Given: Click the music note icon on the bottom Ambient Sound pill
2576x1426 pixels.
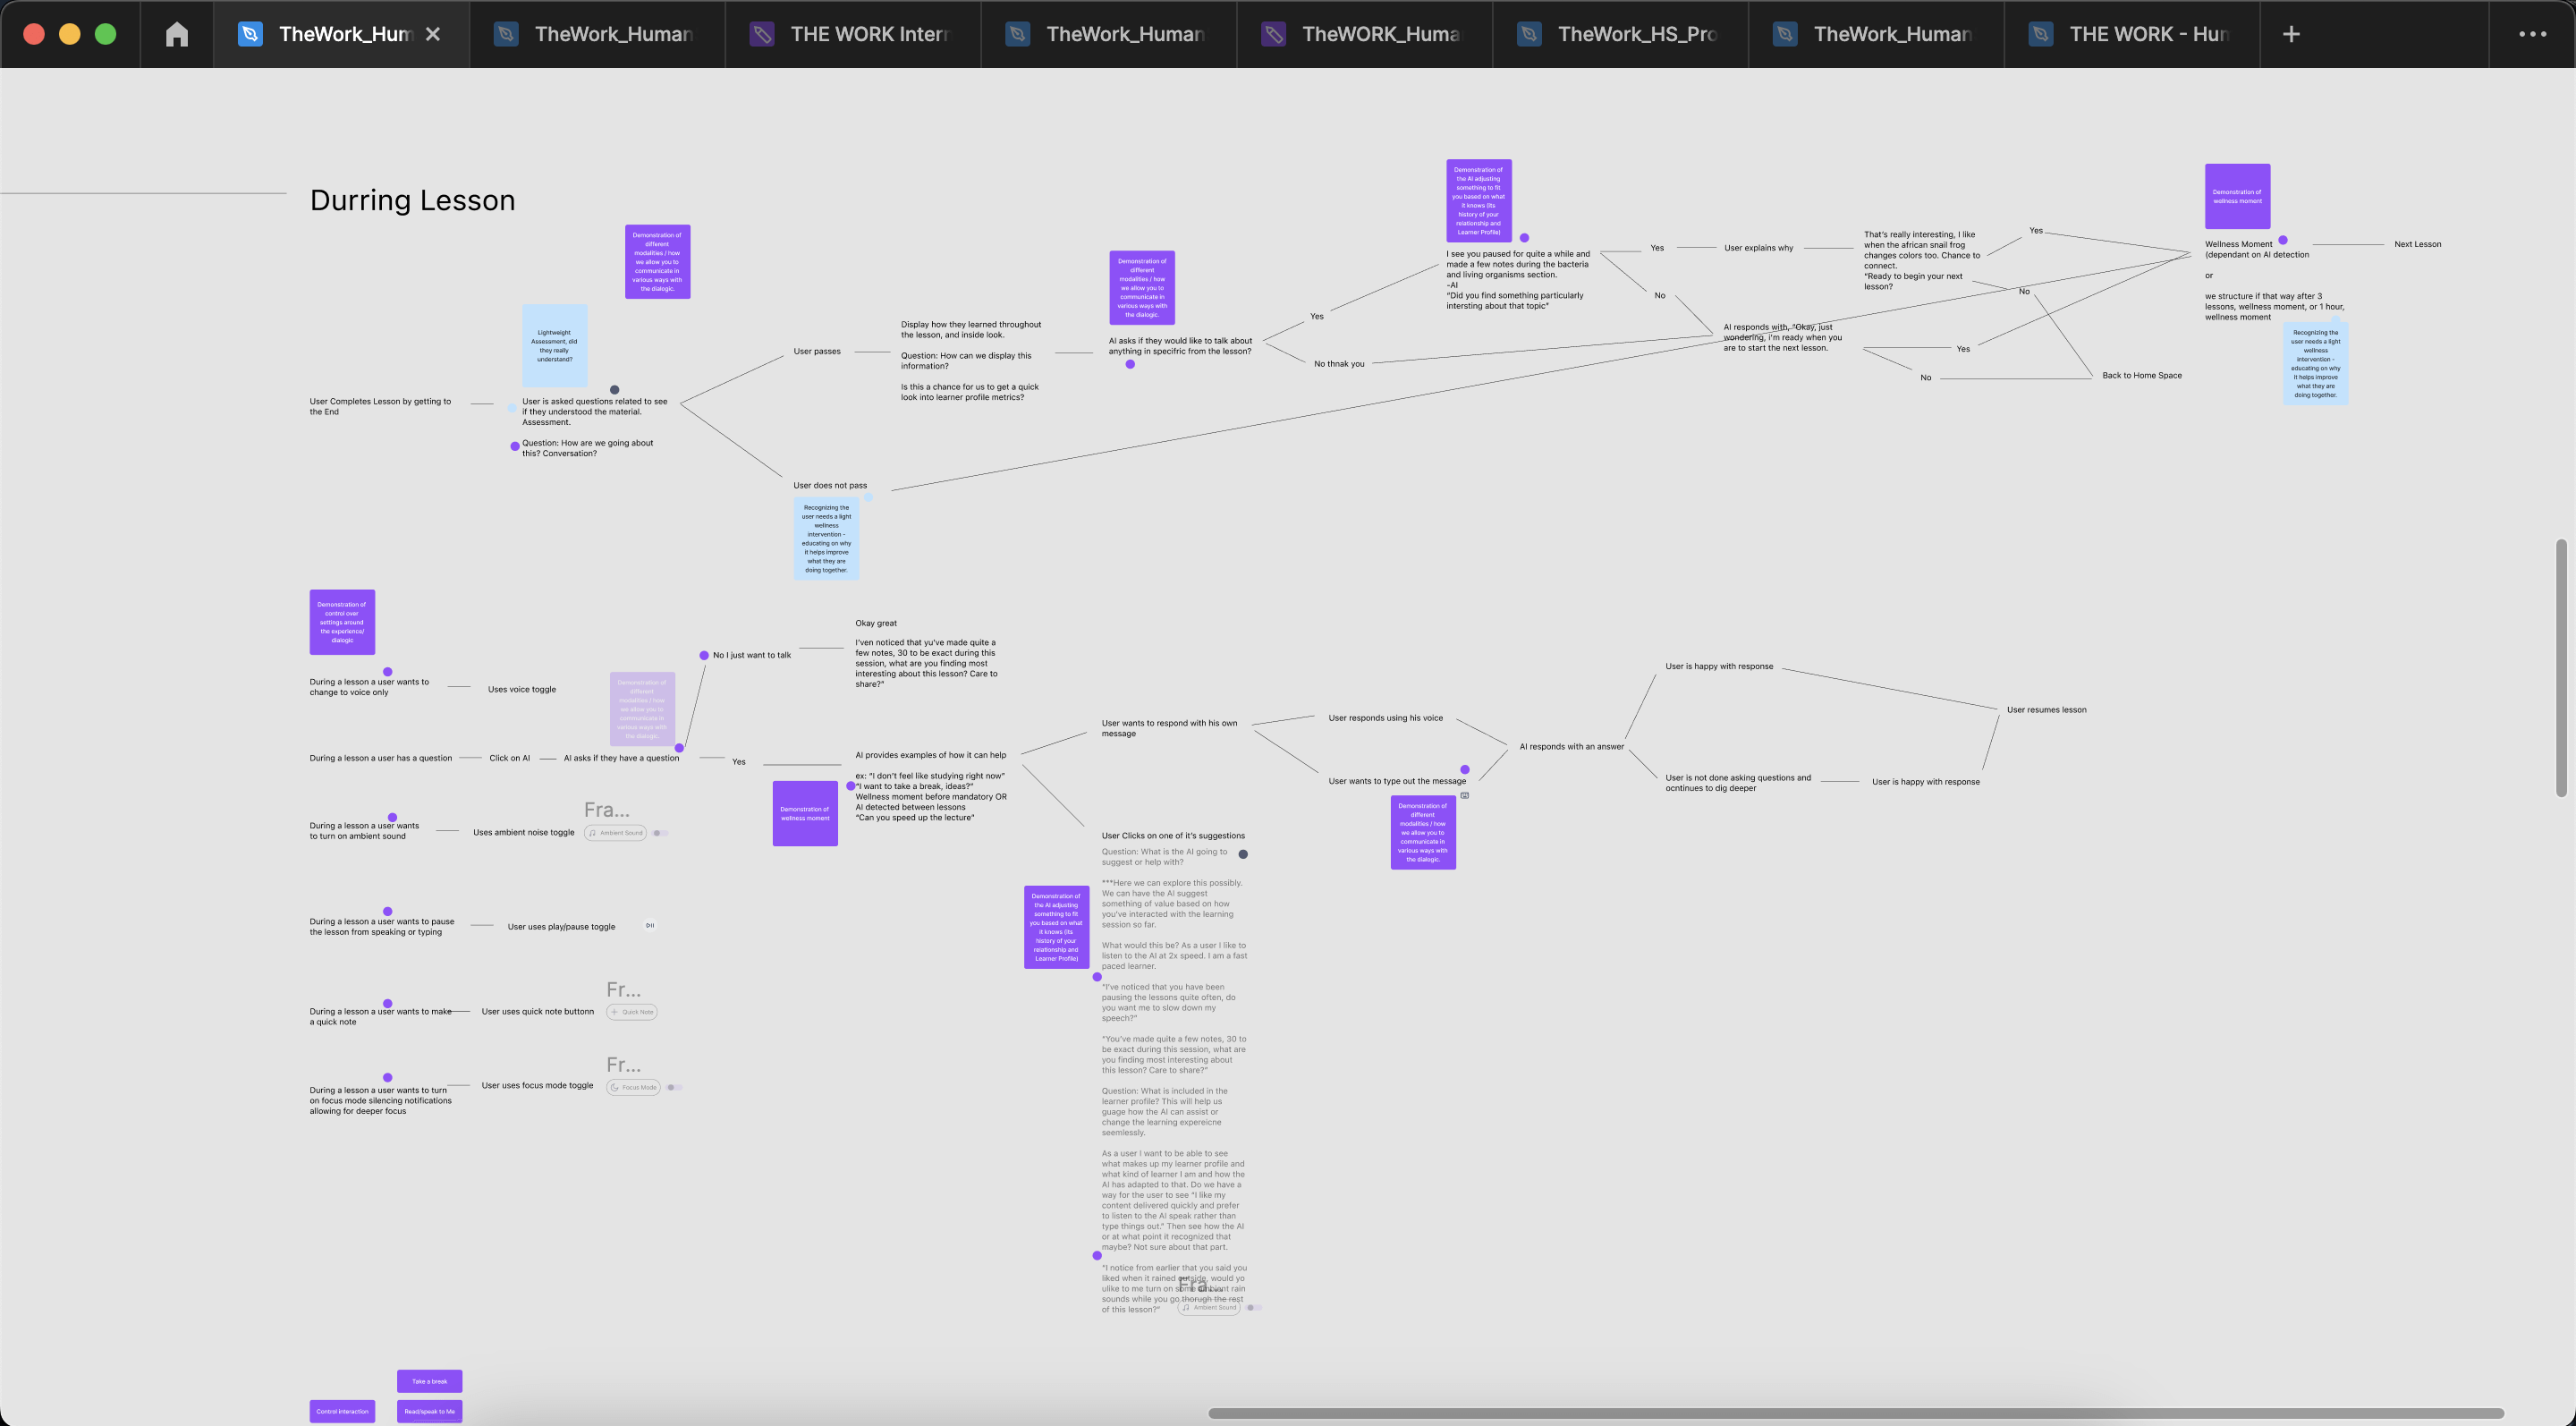Looking at the screenshot, I should tap(1187, 1308).
